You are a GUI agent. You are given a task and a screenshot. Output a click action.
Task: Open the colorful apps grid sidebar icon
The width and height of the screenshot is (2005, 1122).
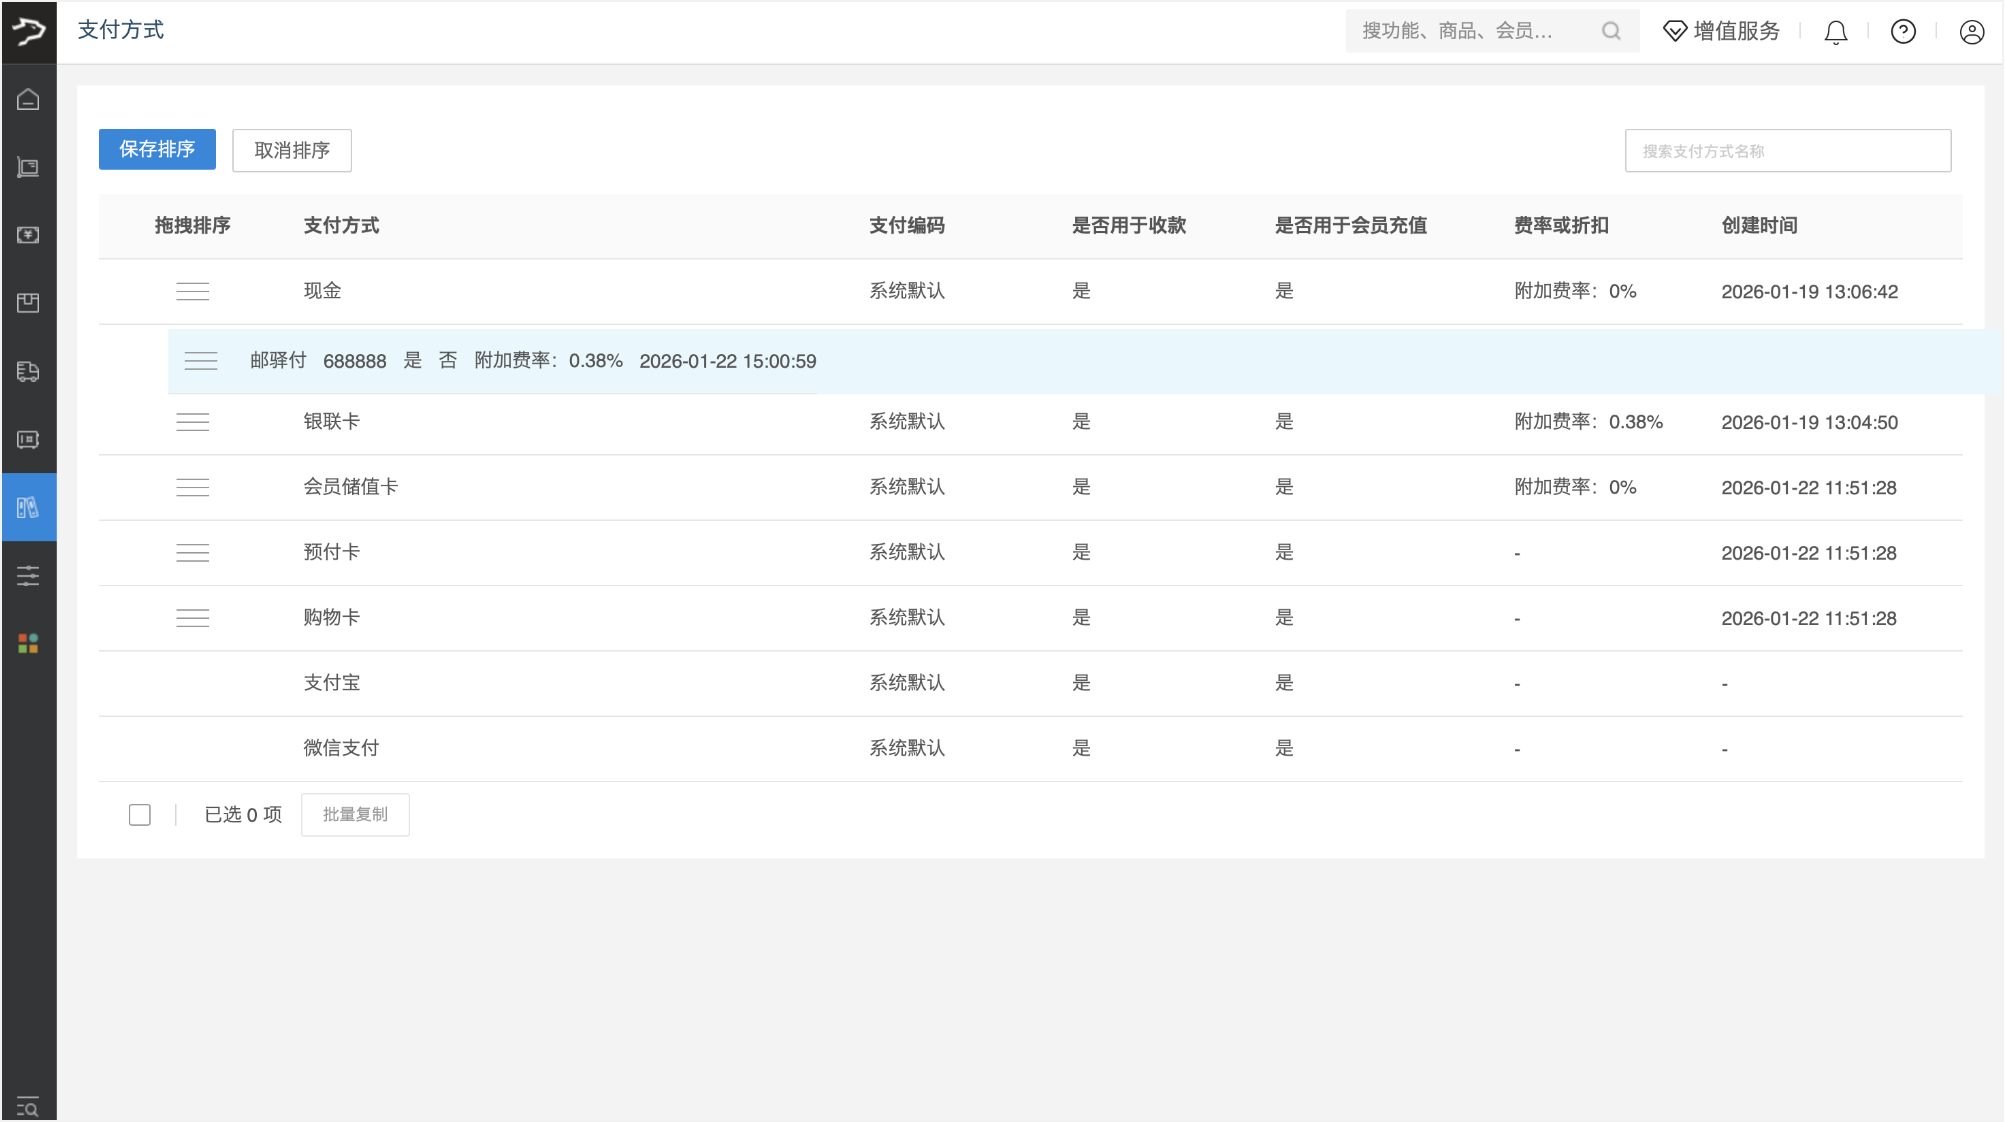(28, 643)
